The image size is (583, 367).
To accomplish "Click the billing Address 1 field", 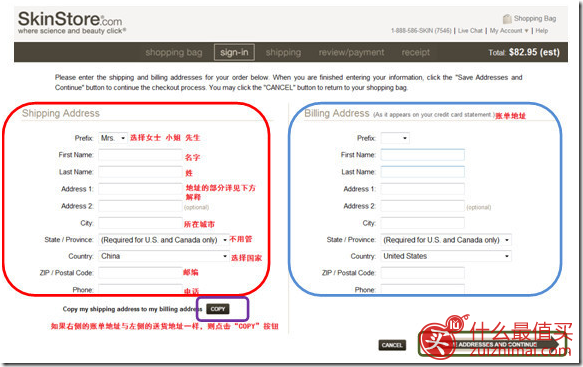I will pyautogui.click(x=422, y=189).
